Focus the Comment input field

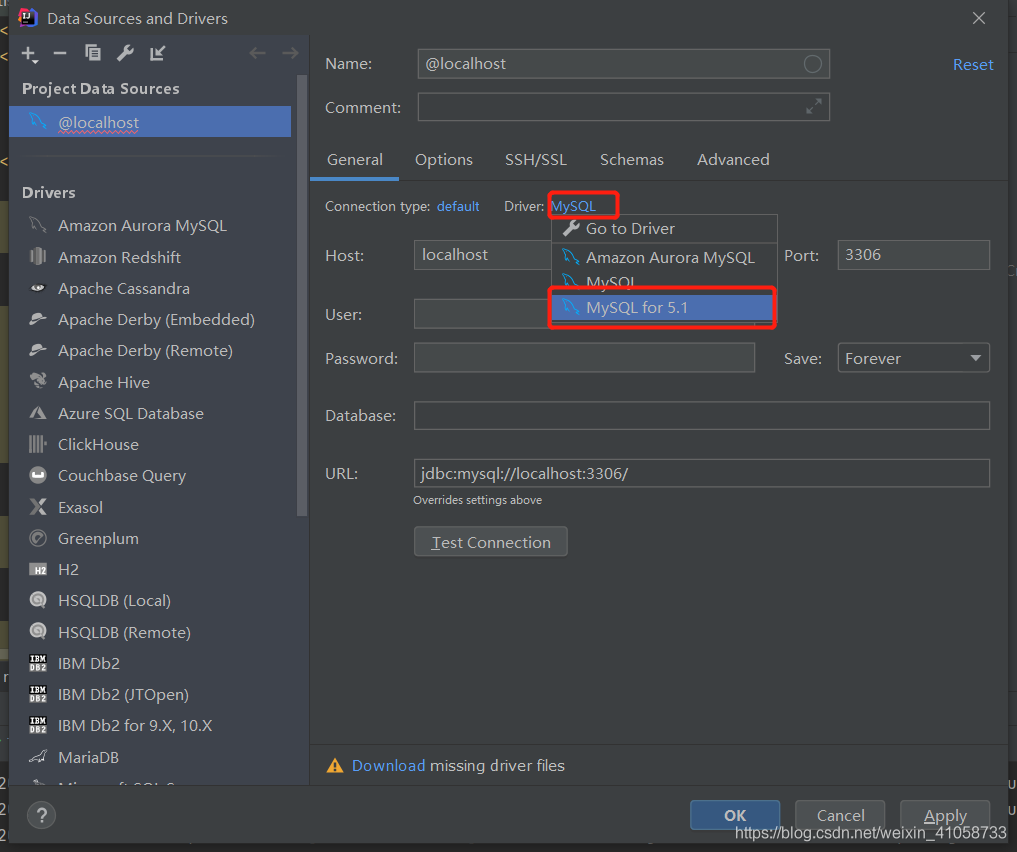[x=623, y=107]
